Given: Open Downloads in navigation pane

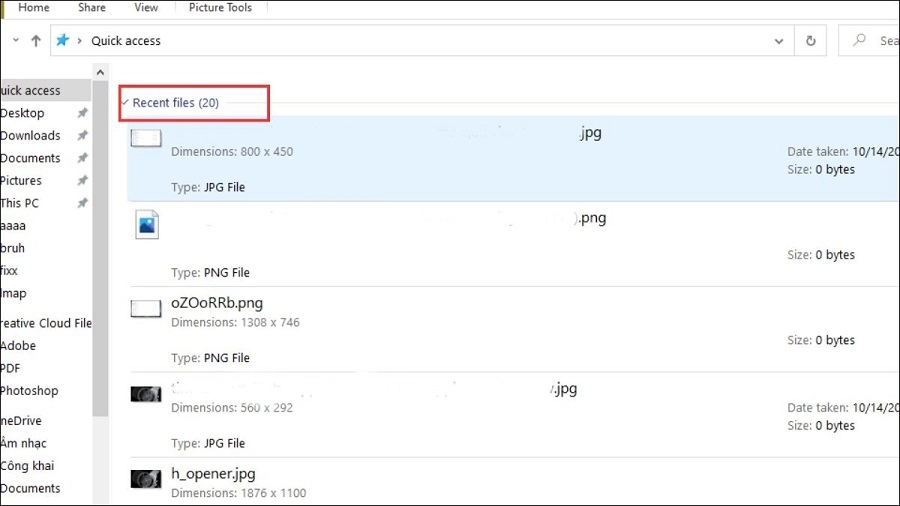Looking at the screenshot, I should [30, 135].
